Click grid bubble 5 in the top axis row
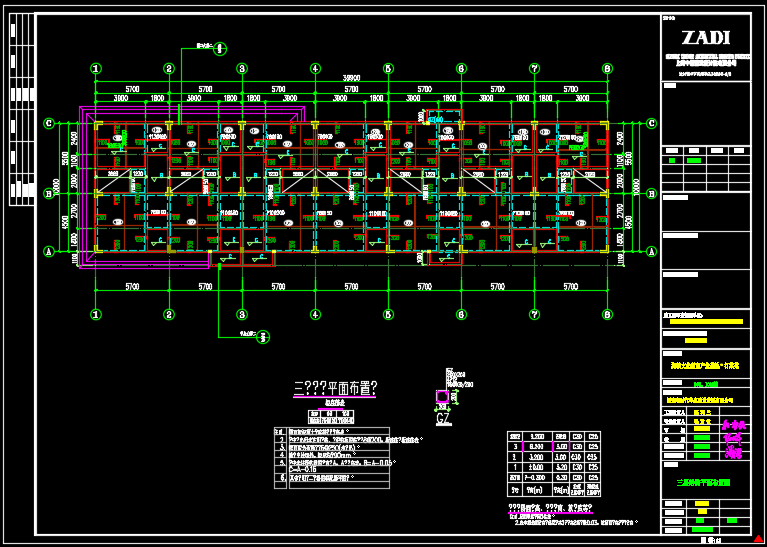 click(x=388, y=68)
